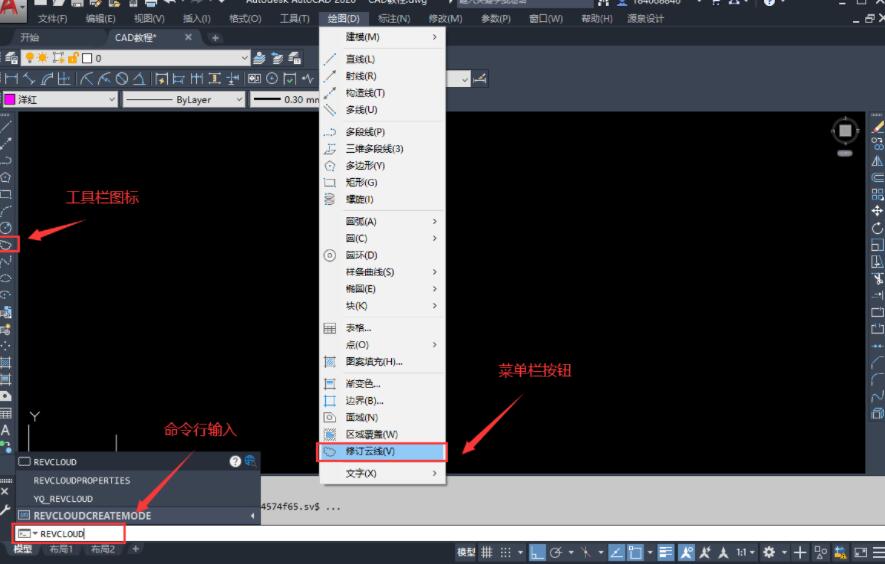The width and height of the screenshot is (885, 564).
Task: Toggle lineweight display in status bar
Action: [x=666, y=552]
